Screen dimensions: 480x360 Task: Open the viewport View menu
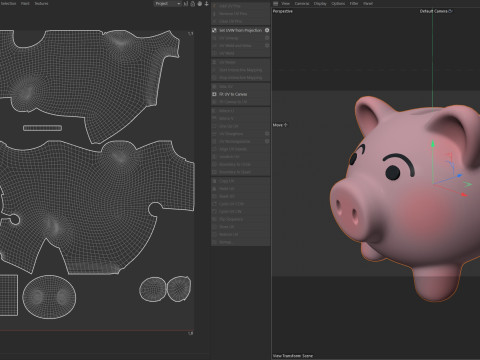[x=286, y=4]
